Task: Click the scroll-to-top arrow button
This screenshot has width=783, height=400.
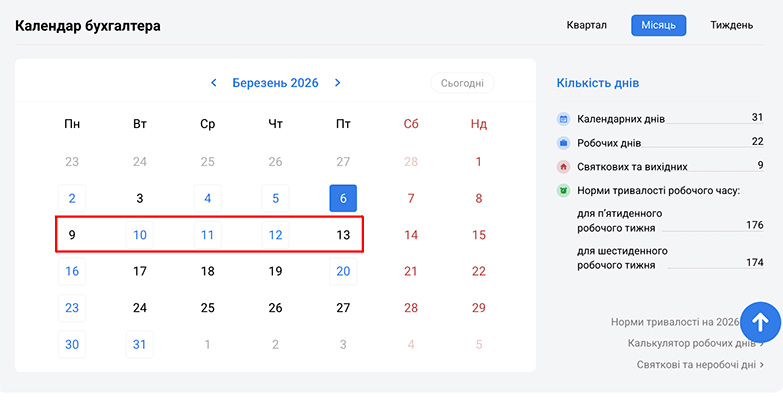Action: (759, 322)
